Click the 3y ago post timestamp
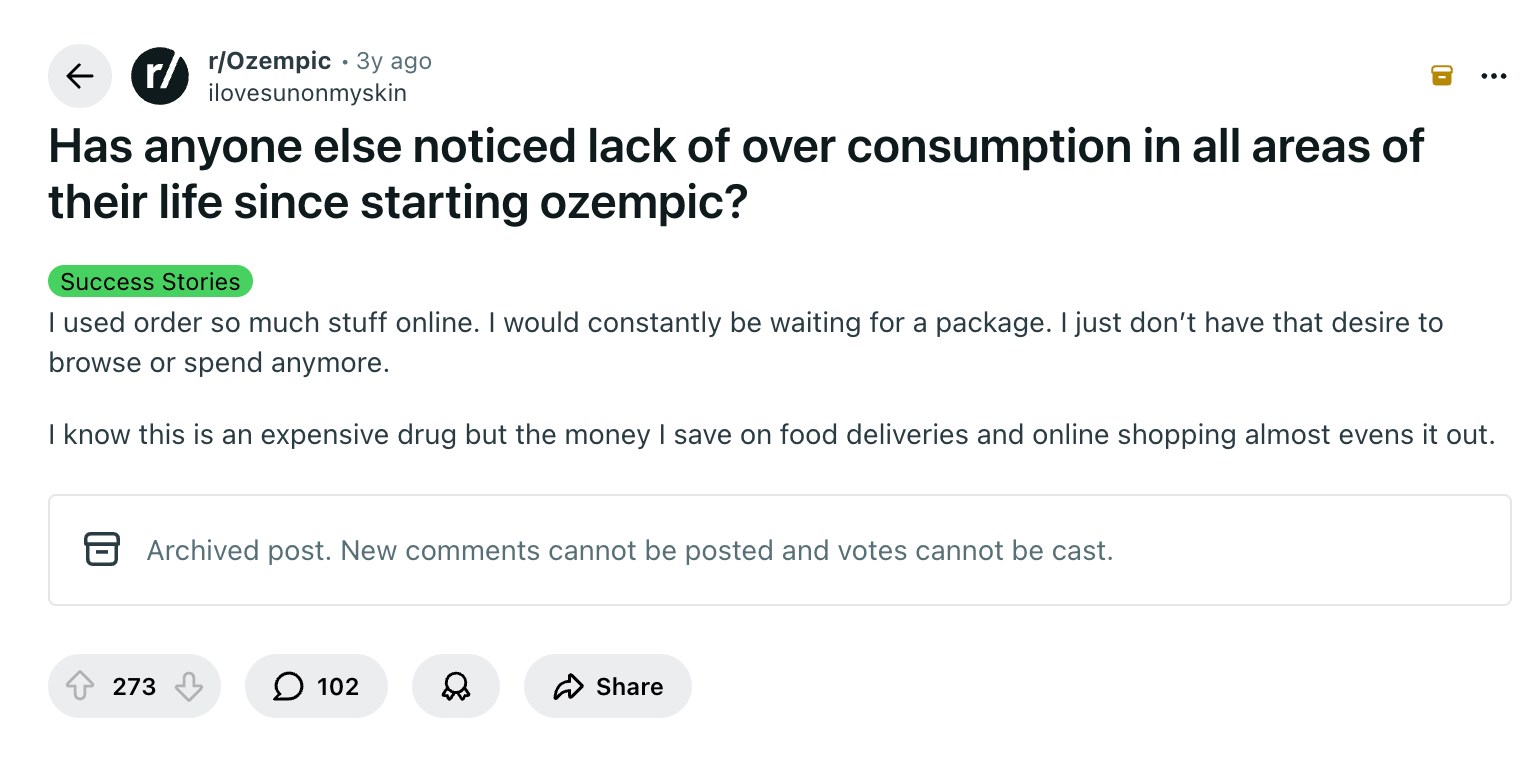The height and width of the screenshot is (758, 1540). tap(394, 61)
